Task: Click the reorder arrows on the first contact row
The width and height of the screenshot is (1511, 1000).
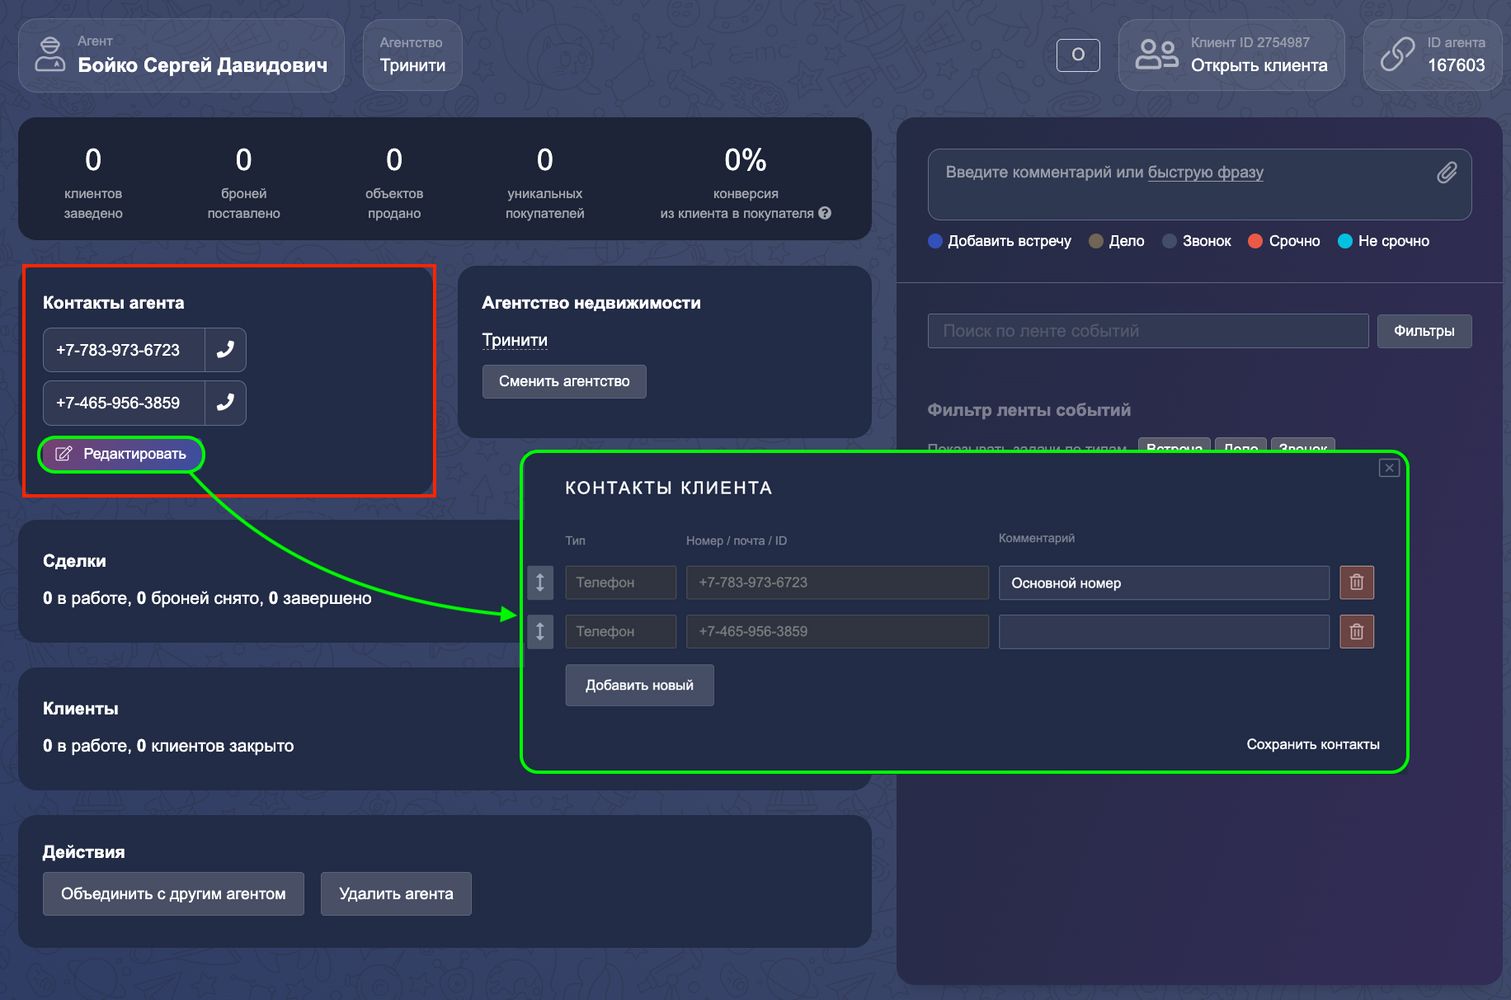Action: pyautogui.click(x=540, y=582)
